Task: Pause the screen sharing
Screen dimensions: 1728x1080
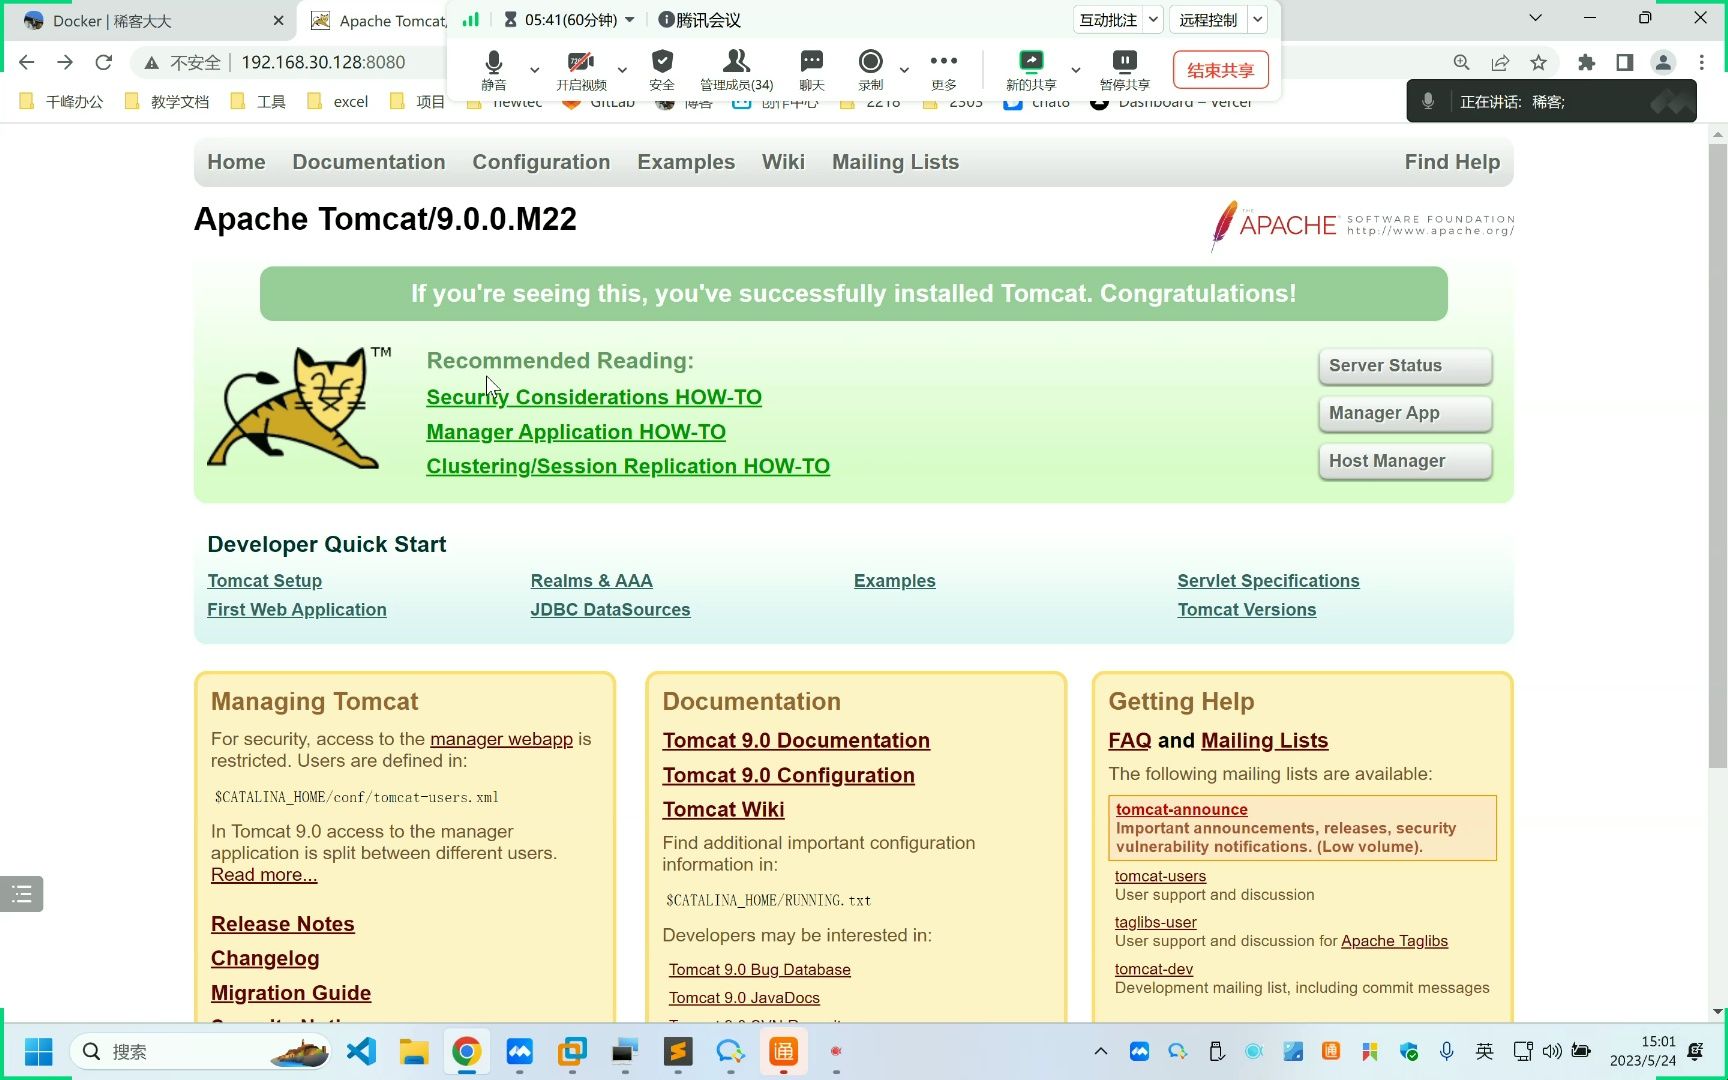Action: [x=1125, y=70]
